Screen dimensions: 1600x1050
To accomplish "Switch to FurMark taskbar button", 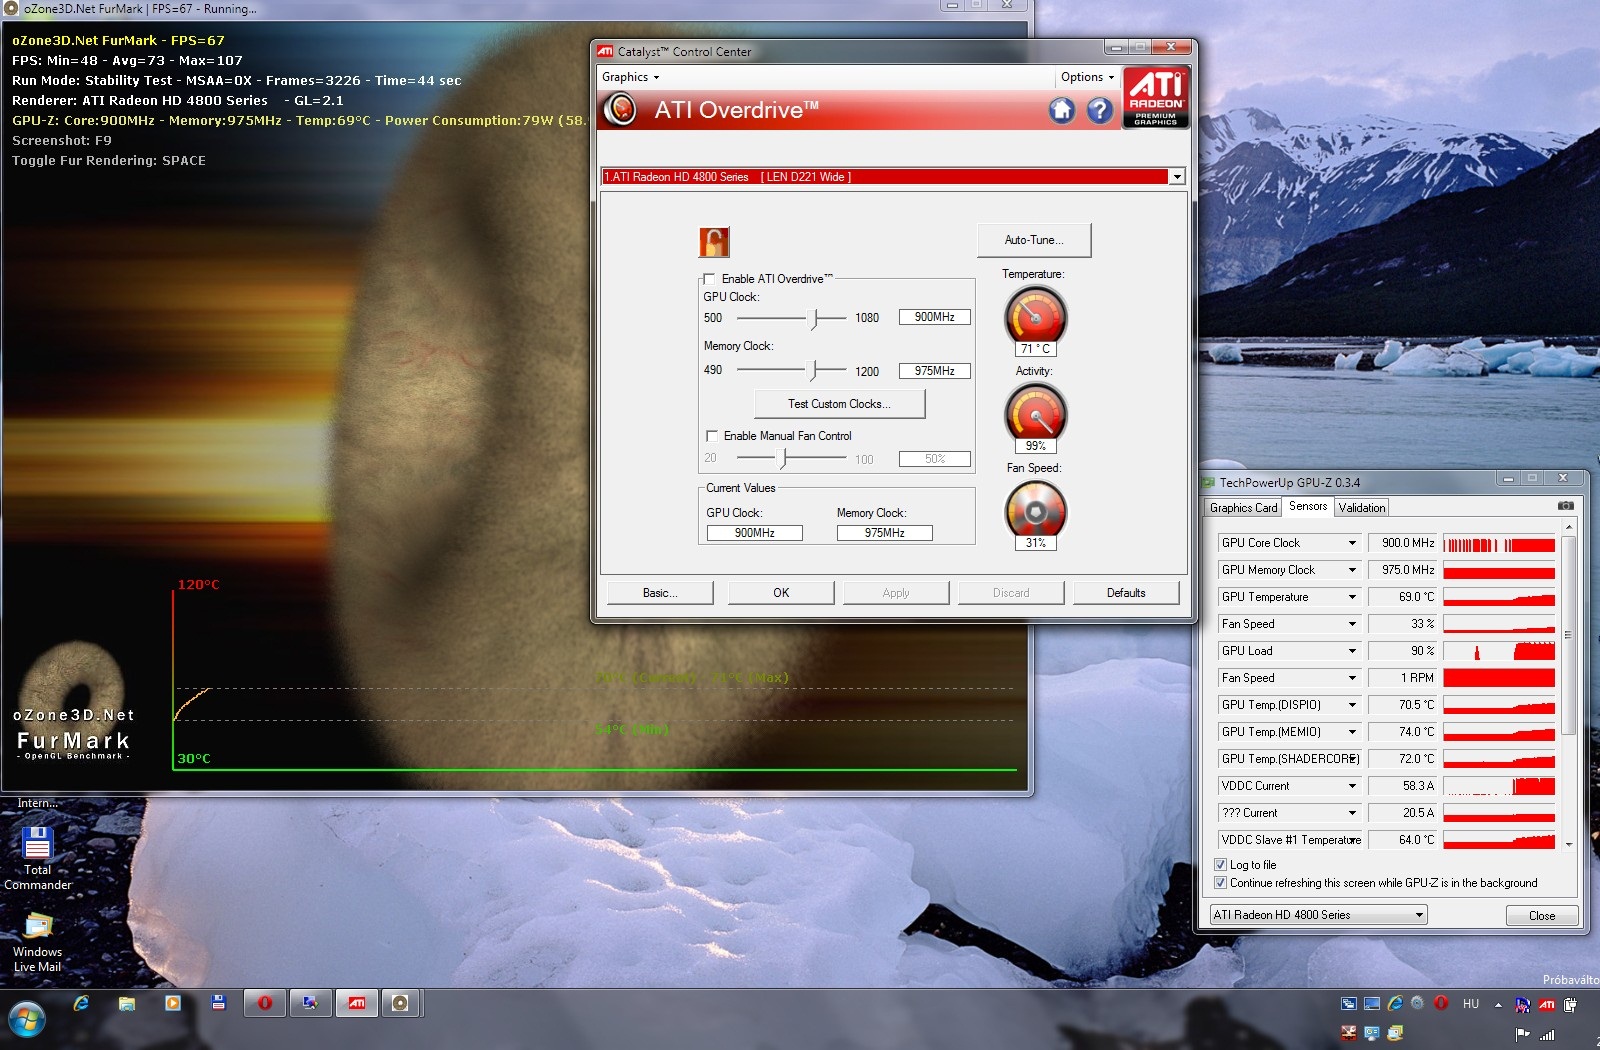I will [x=400, y=1003].
